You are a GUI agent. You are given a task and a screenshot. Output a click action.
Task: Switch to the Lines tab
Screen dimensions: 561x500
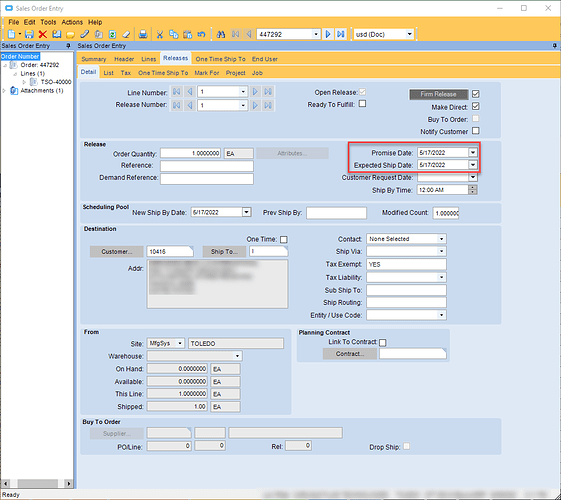pos(148,59)
